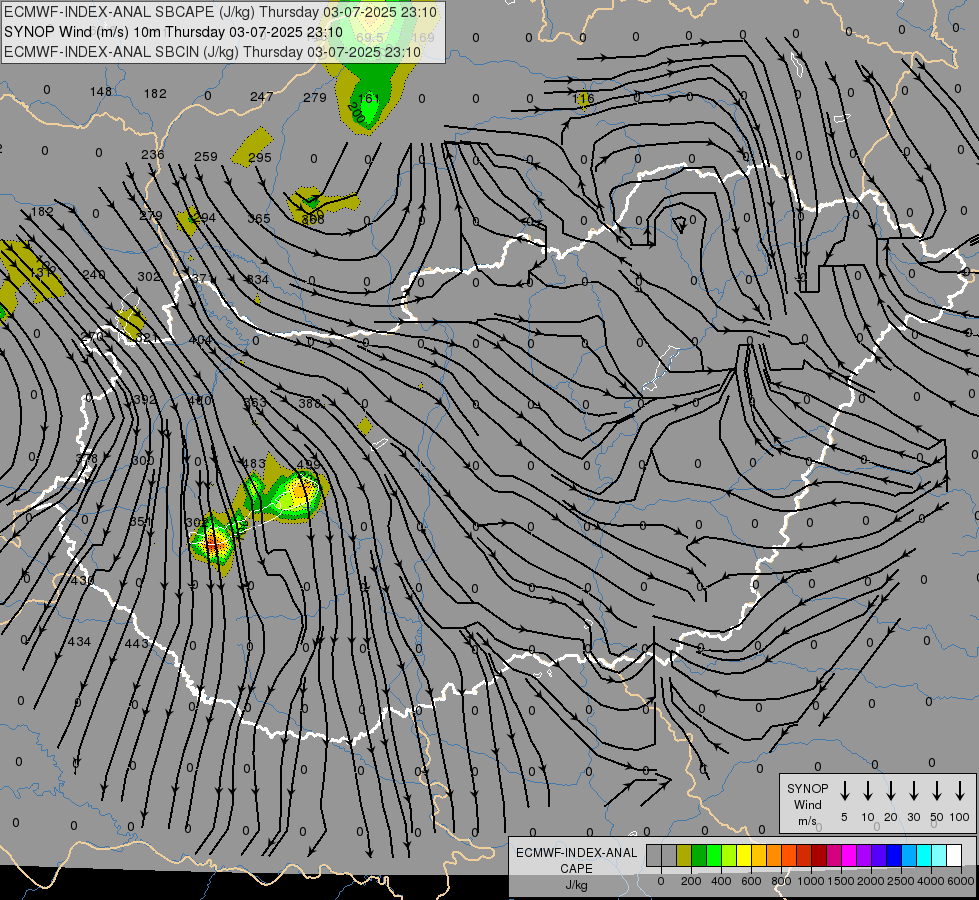Click the 365 CAPE value on the map
This screenshot has width=979, height=900.
coord(258,219)
